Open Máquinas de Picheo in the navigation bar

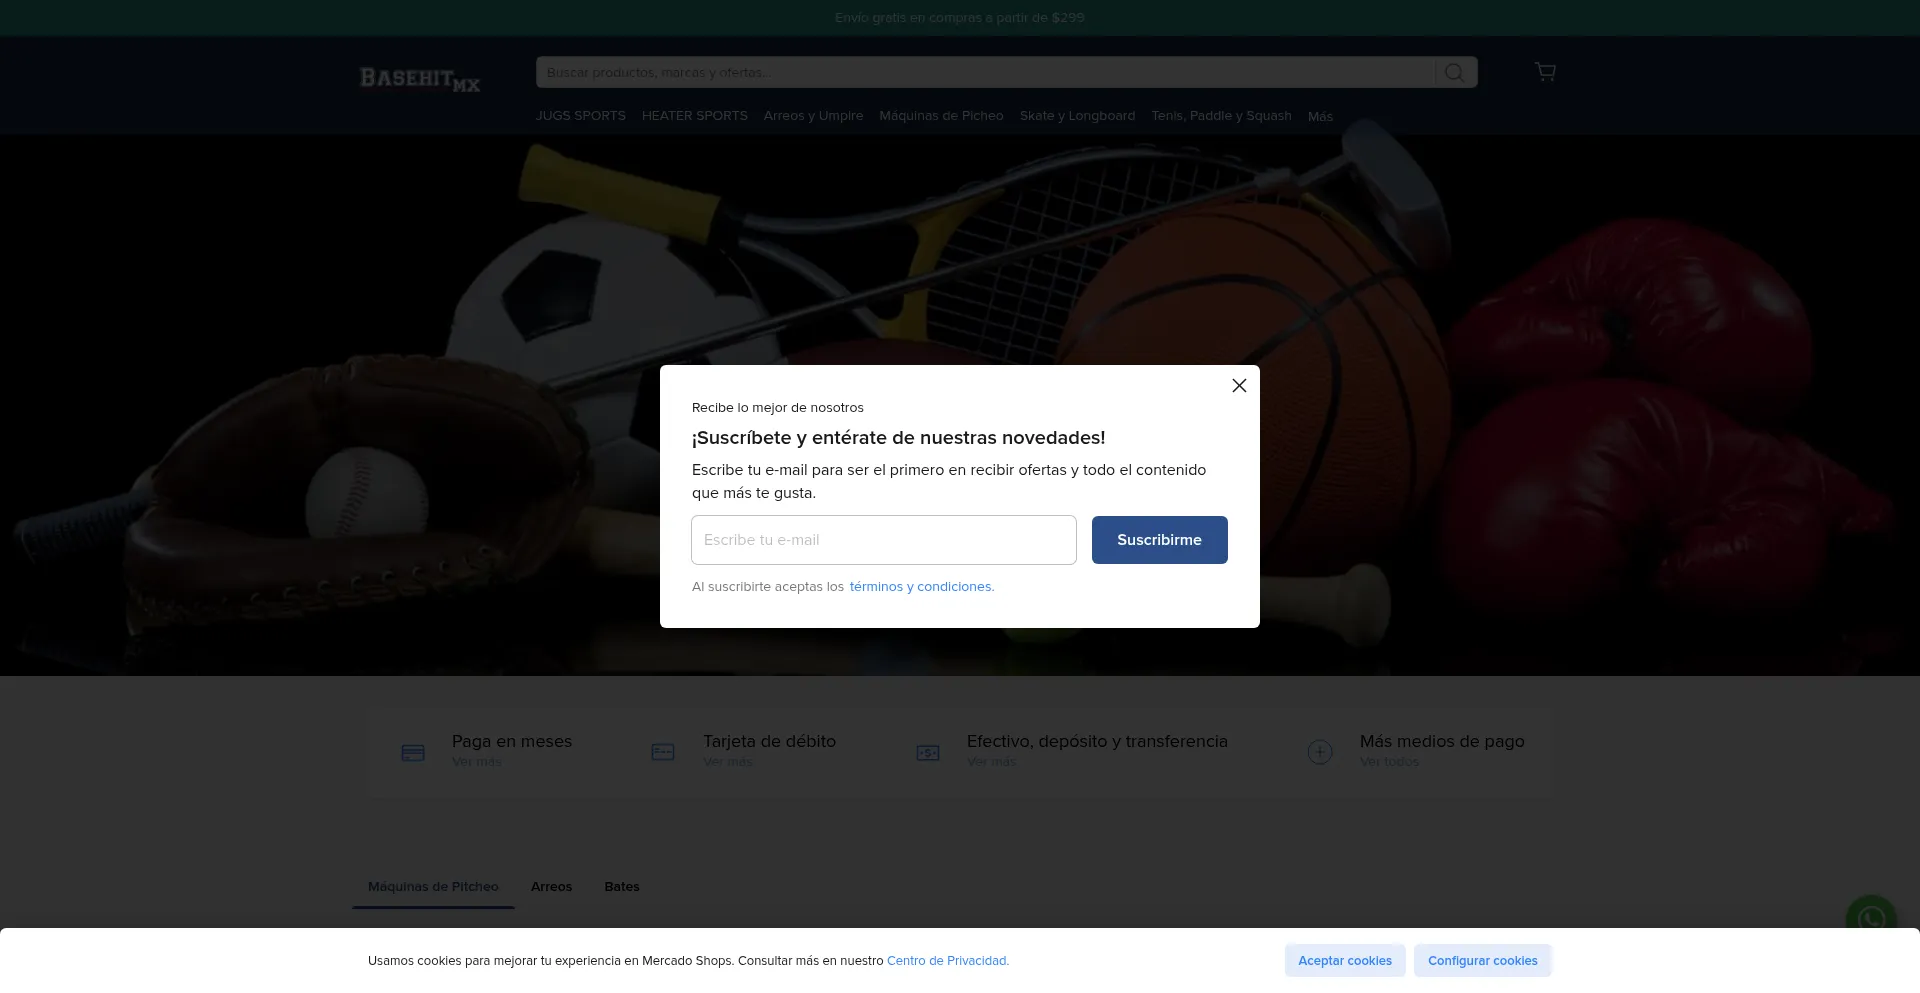(941, 116)
